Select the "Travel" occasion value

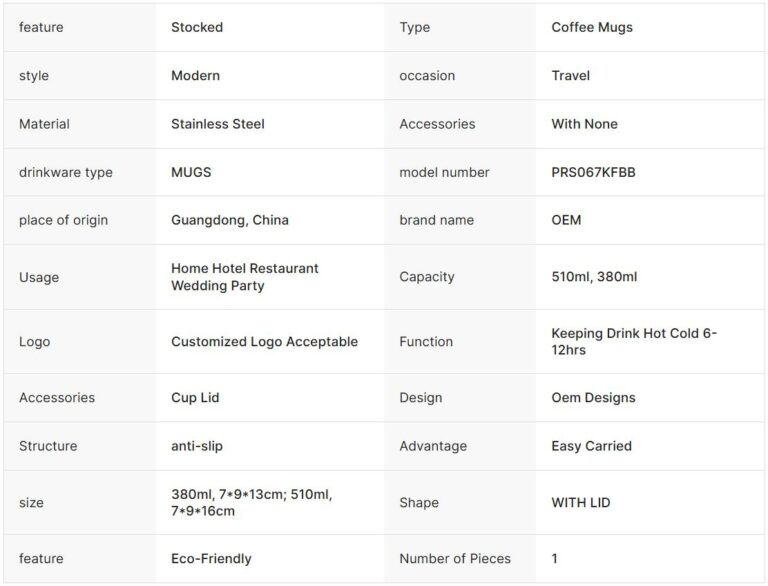point(571,75)
